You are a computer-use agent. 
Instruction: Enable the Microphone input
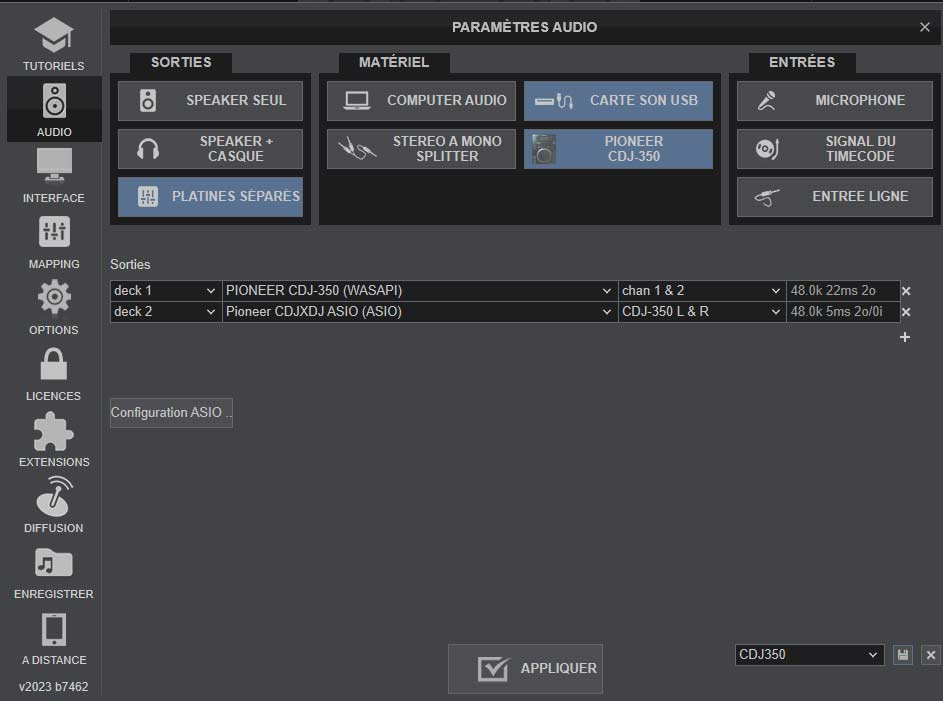point(835,101)
